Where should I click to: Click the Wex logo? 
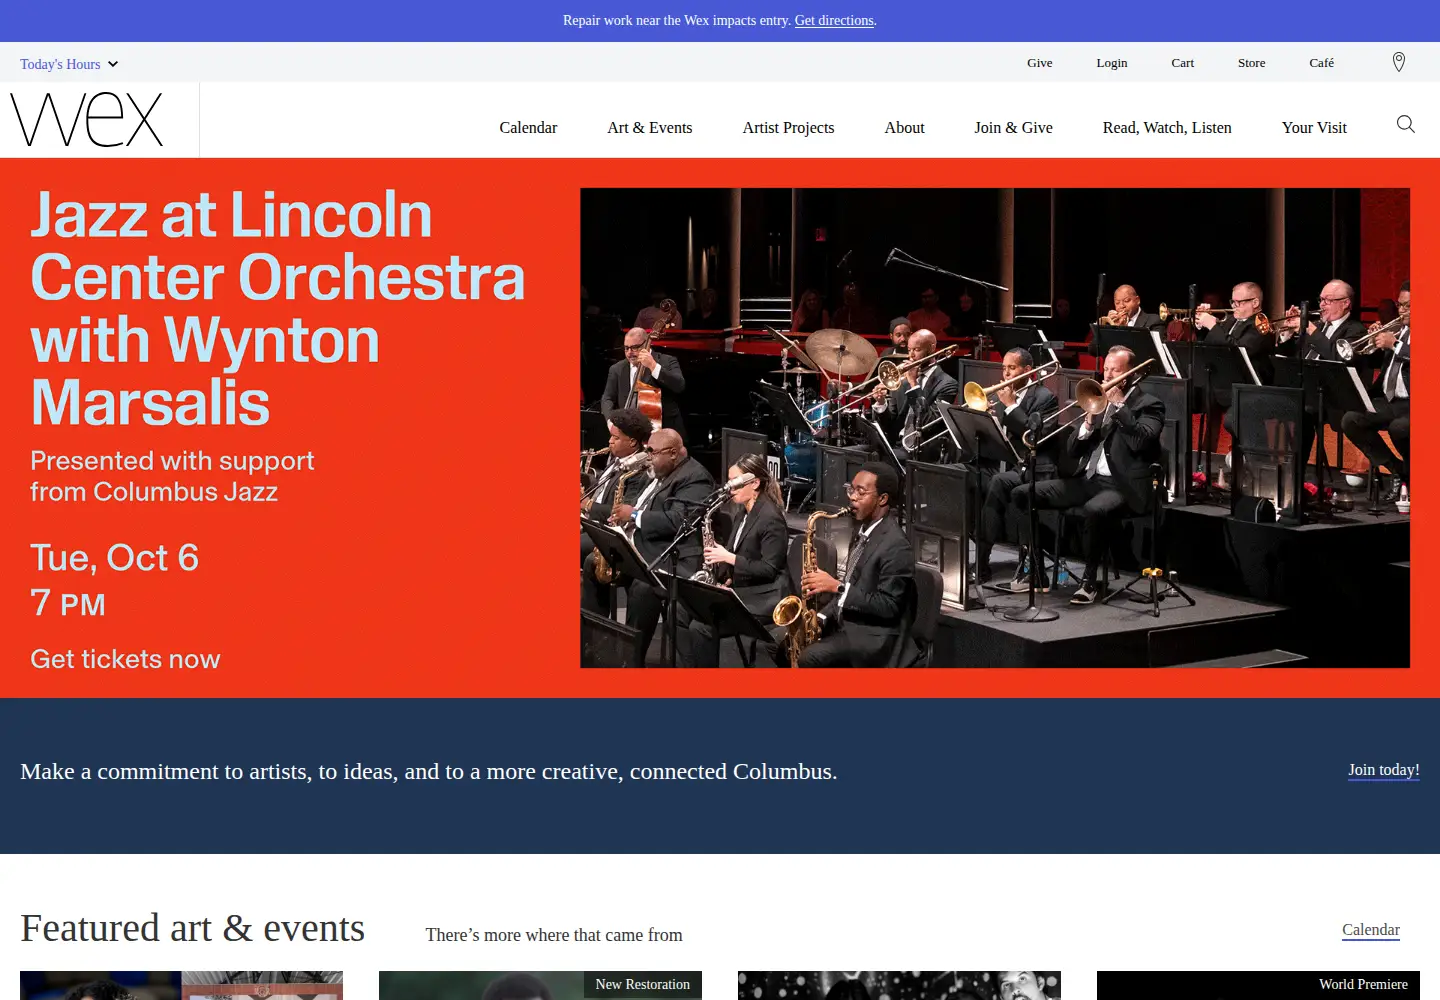click(x=87, y=120)
